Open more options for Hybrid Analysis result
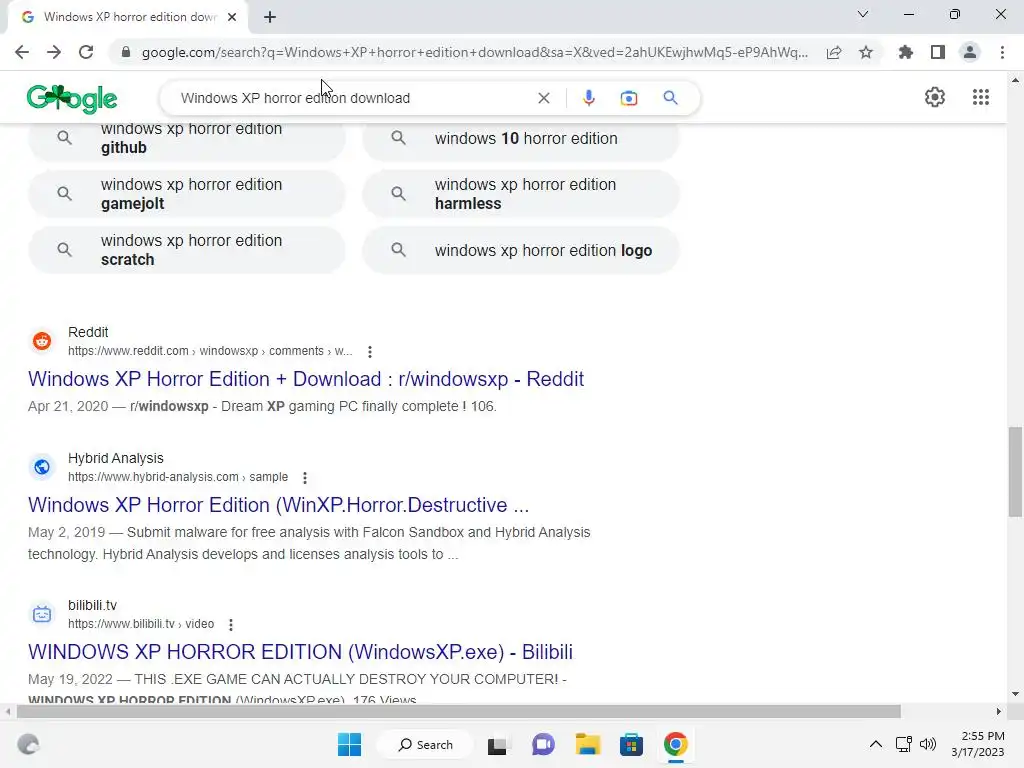Screen dimensions: 1024x768 (304, 477)
